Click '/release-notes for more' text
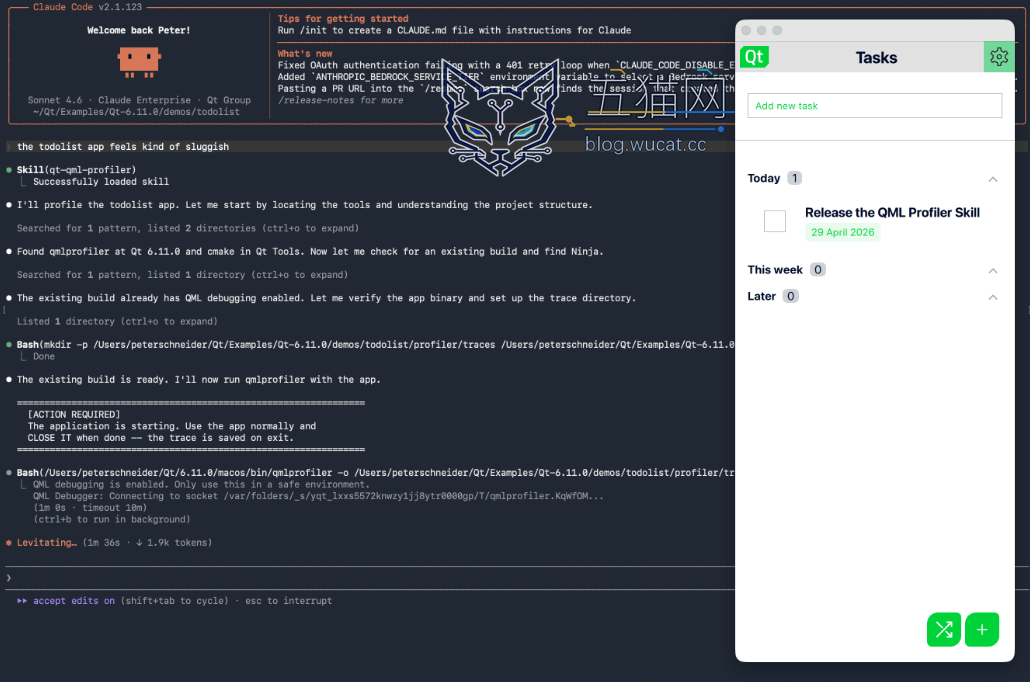The image size is (1030, 682). point(340,100)
